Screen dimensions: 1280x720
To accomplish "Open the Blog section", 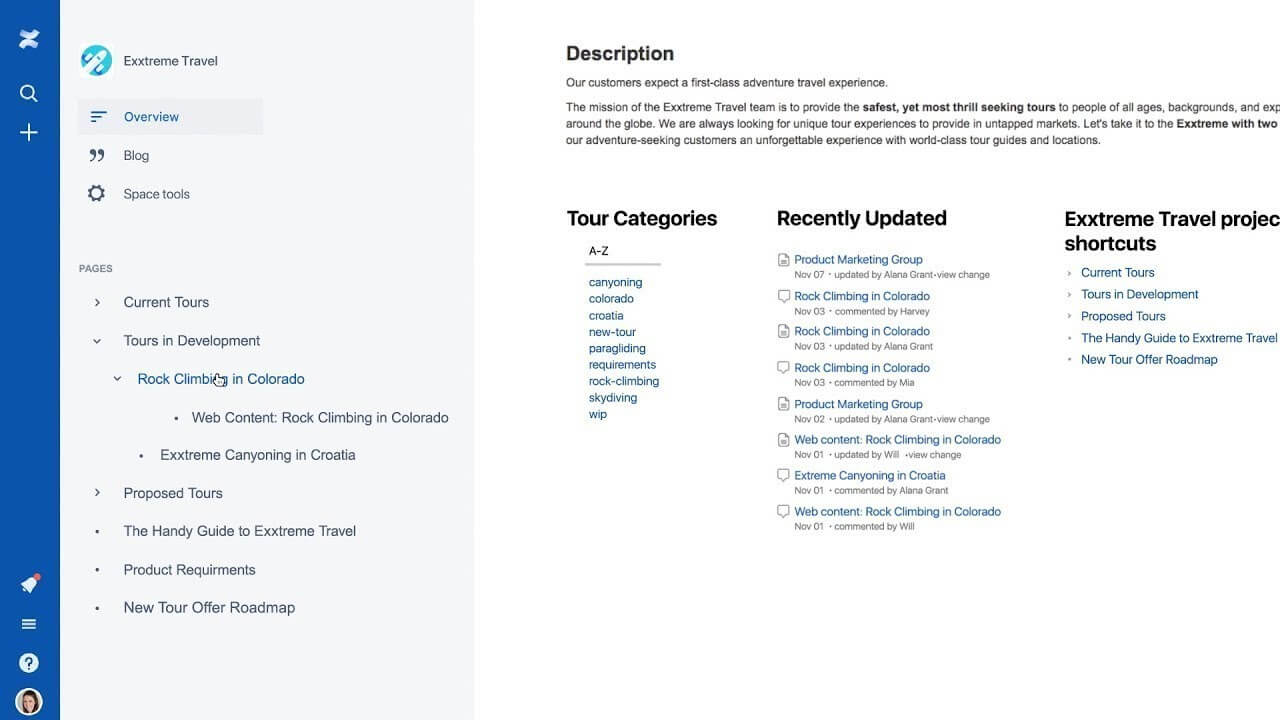I will [137, 155].
